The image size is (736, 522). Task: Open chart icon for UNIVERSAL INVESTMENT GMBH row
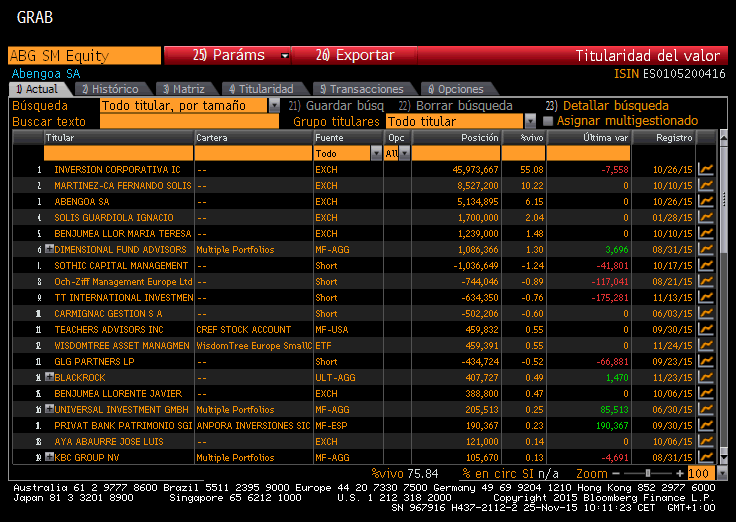click(705, 409)
